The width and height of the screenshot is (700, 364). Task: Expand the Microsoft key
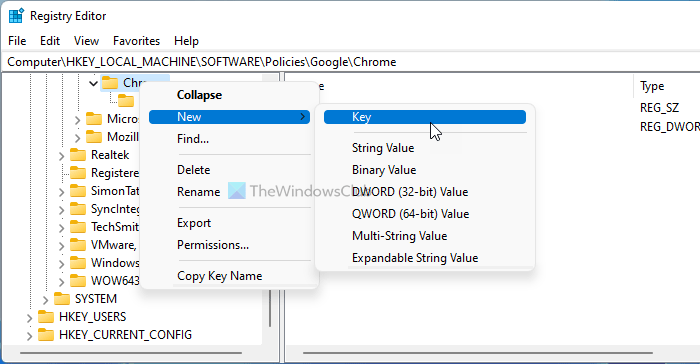pyautogui.click(x=78, y=120)
